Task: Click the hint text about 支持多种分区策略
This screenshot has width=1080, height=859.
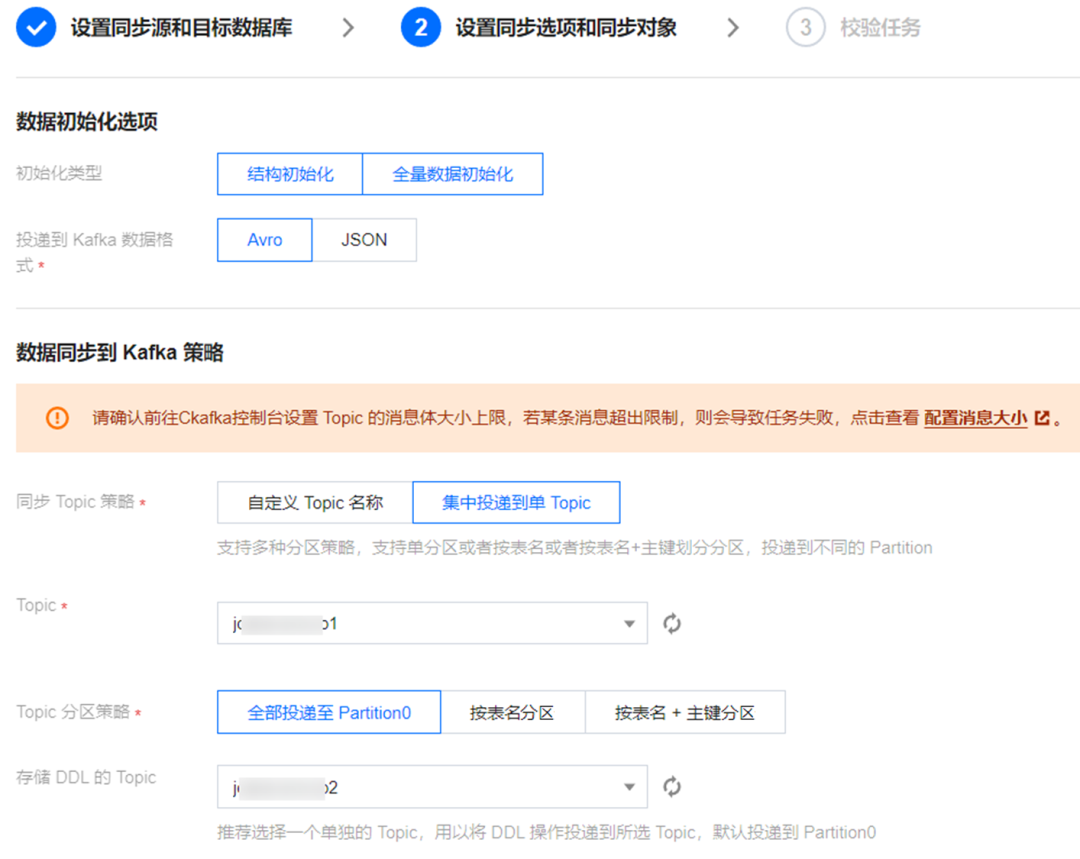Action: [x=574, y=548]
